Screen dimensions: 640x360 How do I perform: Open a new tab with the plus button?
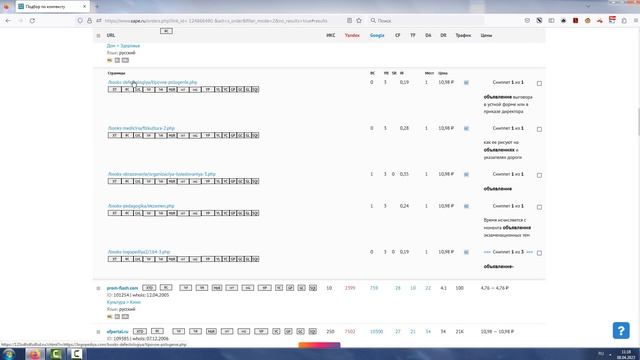click(97, 7)
